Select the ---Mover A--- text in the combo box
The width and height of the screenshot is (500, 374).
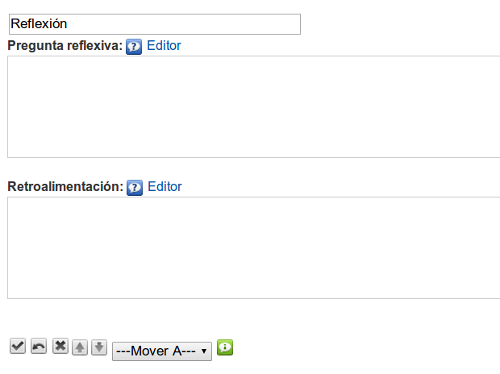[x=156, y=351]
